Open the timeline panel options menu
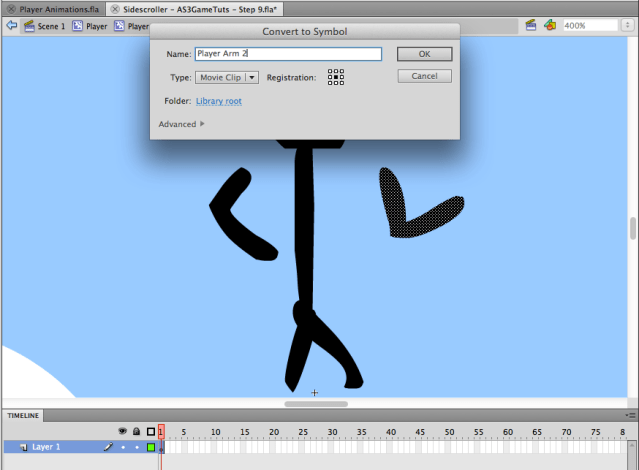The width and height of the screenshot is (639, 470). (631, 415)
